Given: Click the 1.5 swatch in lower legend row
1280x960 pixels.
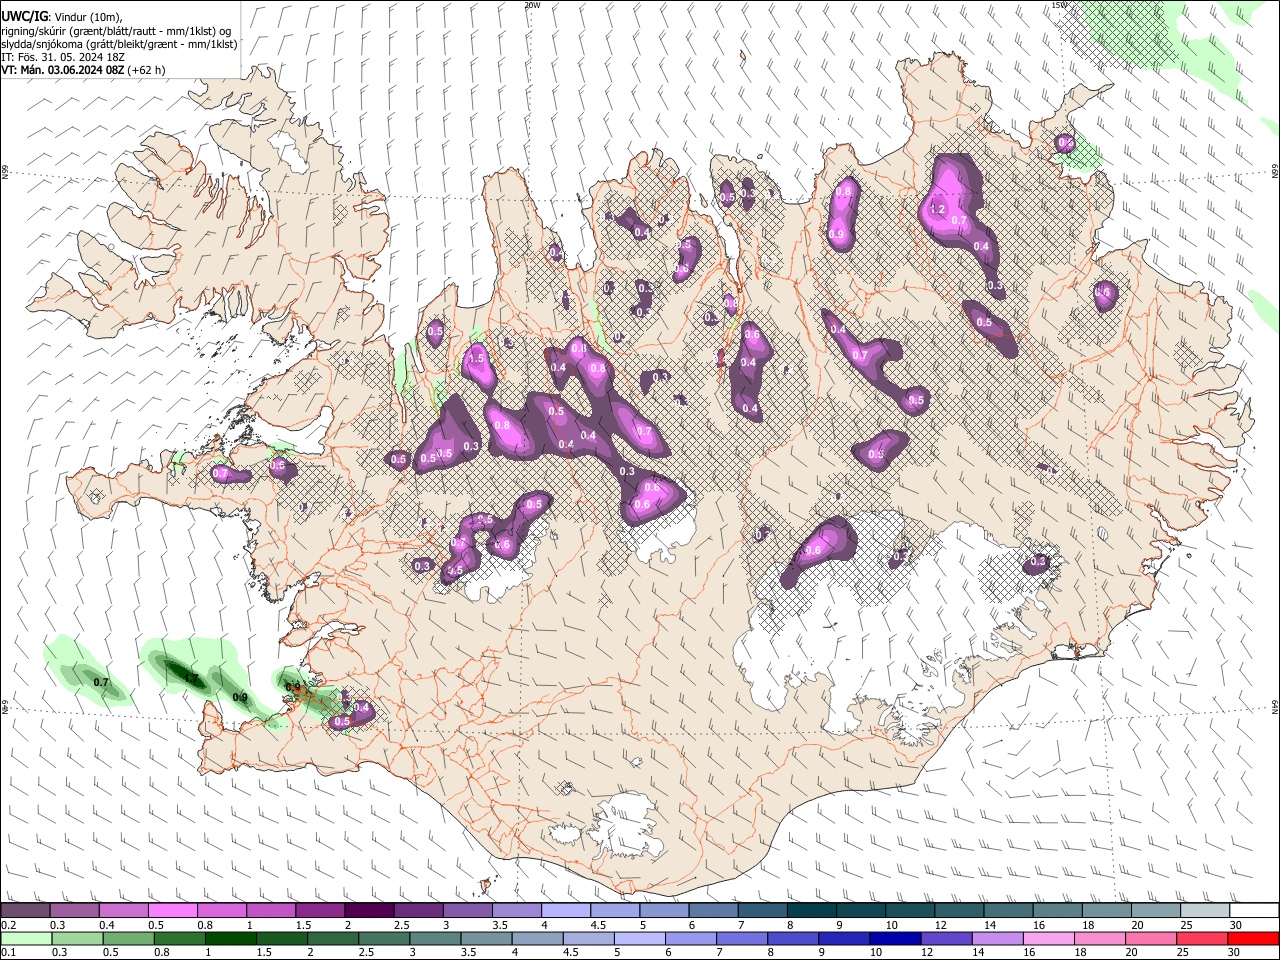Looking at the screenshot, I should 281,938.
